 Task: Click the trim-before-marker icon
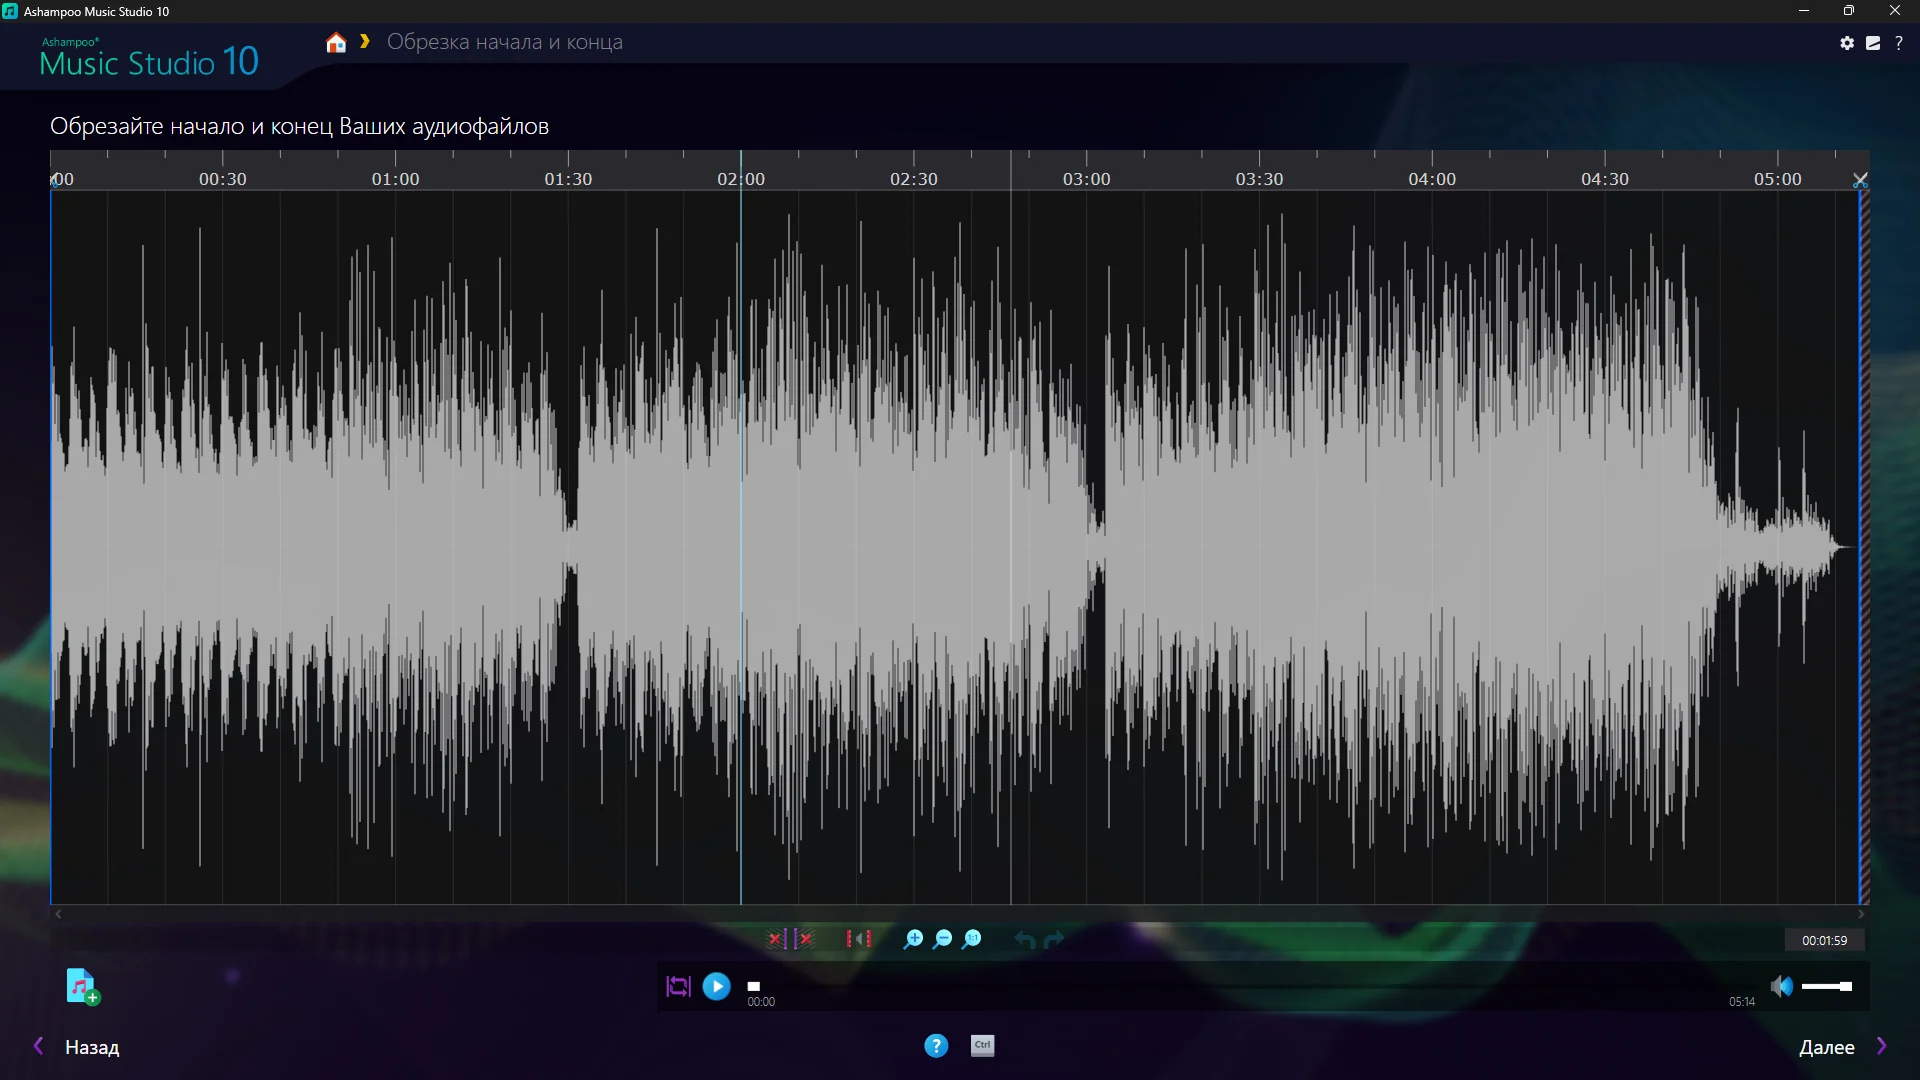[776, 939]
